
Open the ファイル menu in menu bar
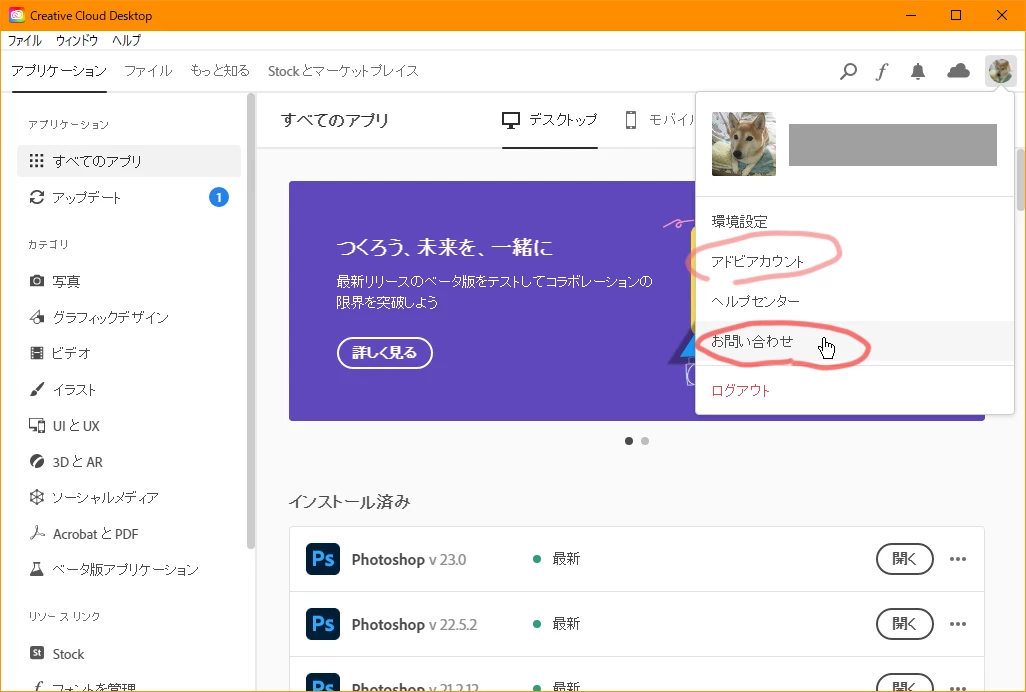coord(25,41)
